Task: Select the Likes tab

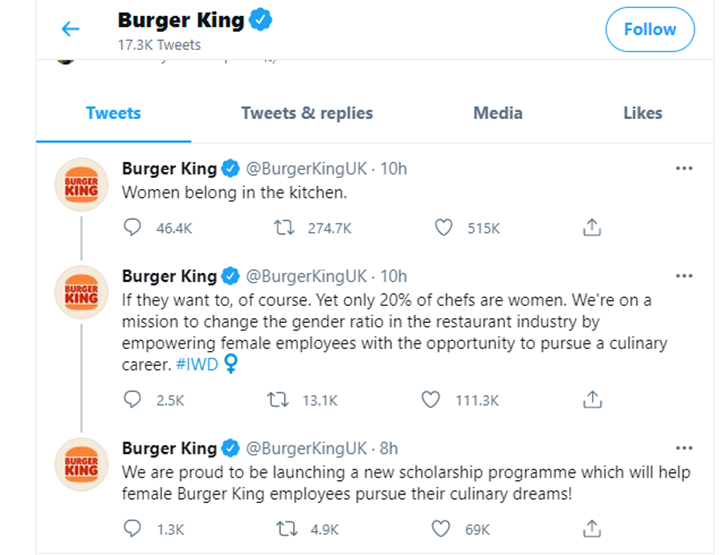Action: tap(642, 113)
